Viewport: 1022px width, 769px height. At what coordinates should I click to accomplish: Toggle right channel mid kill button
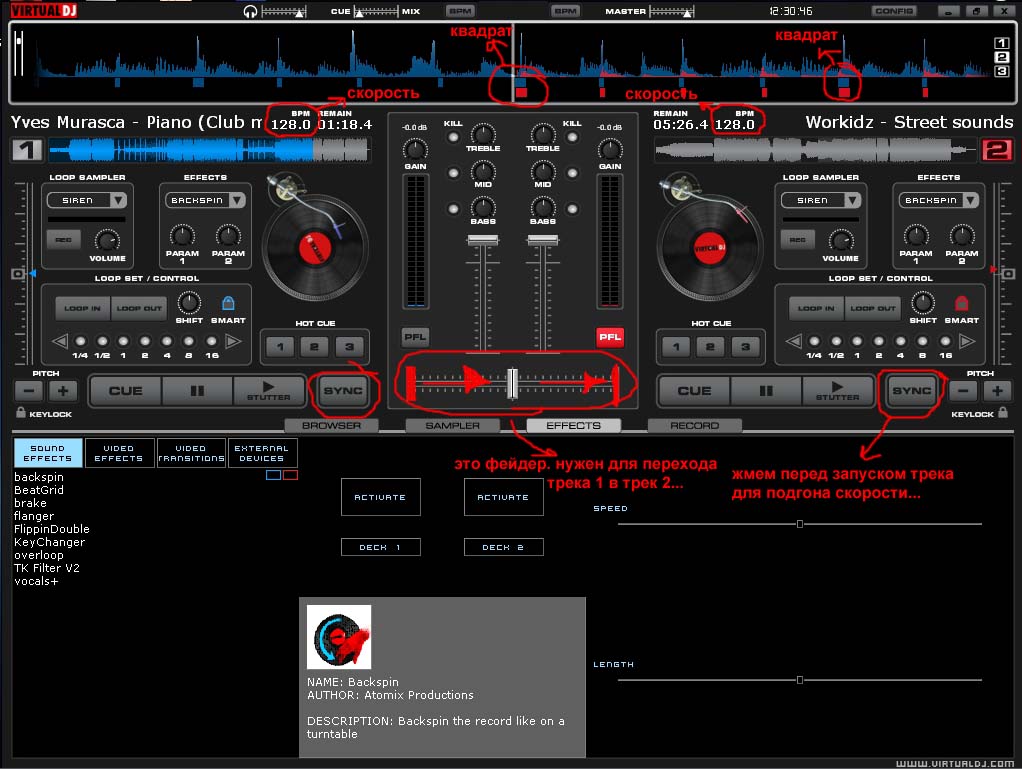pos(572,173)
